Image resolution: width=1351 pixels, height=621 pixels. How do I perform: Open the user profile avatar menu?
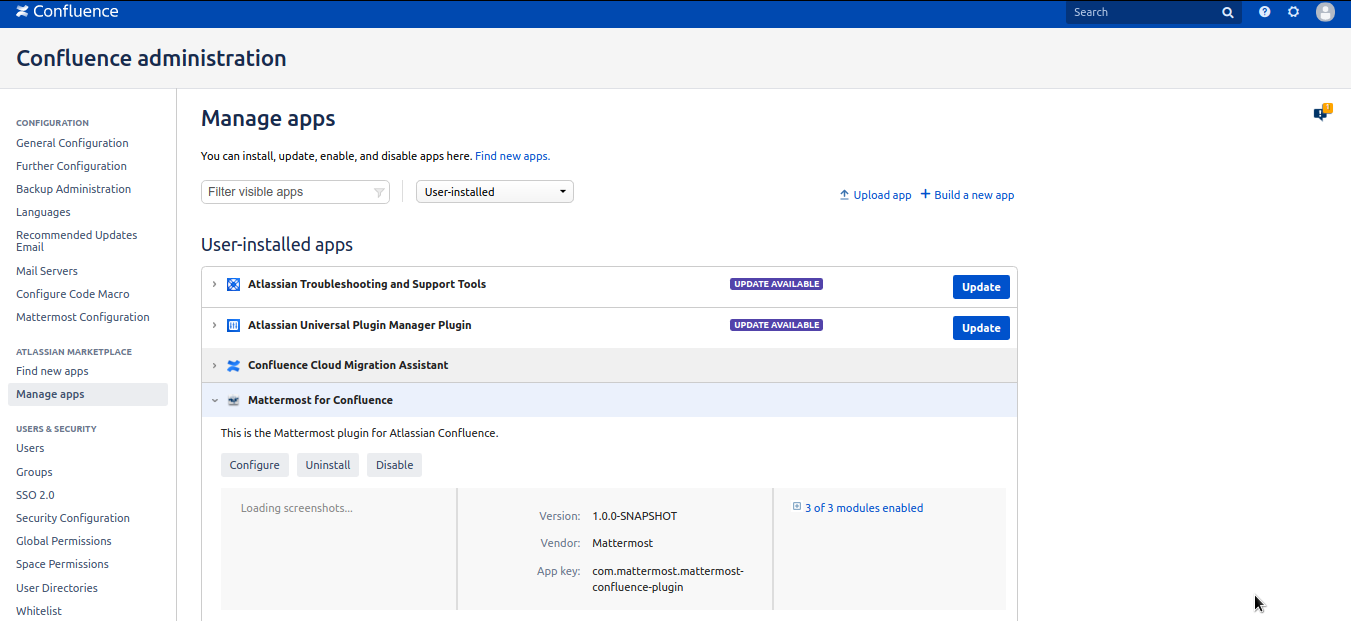point(1325,12)
